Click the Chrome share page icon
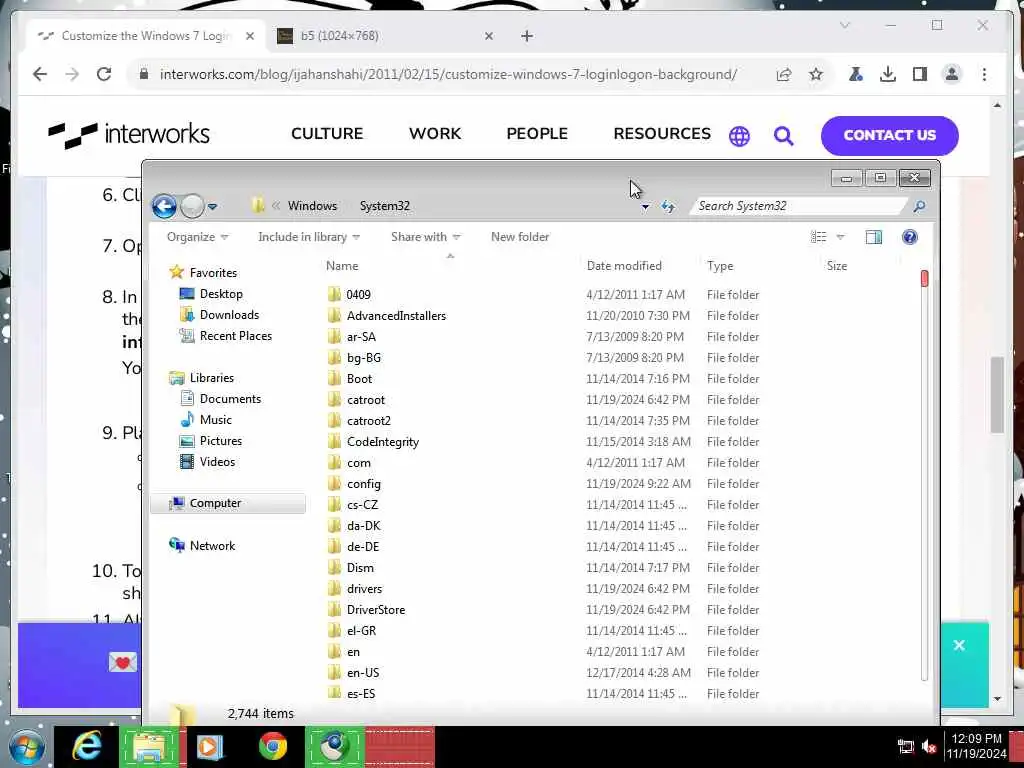The image size is (1024, 768). (x=784, y=74)
